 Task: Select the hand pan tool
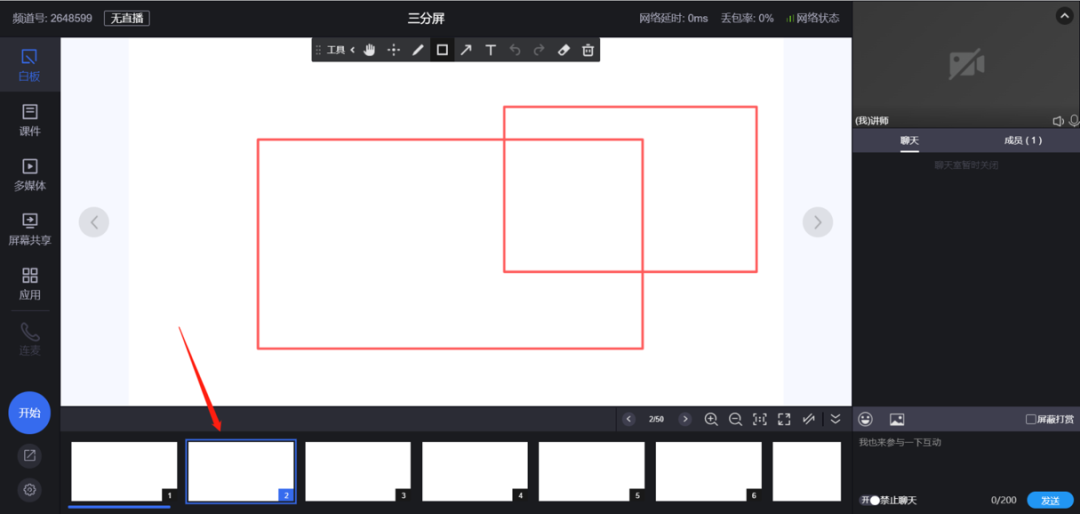pyautogui.click(x=369, y=50)
